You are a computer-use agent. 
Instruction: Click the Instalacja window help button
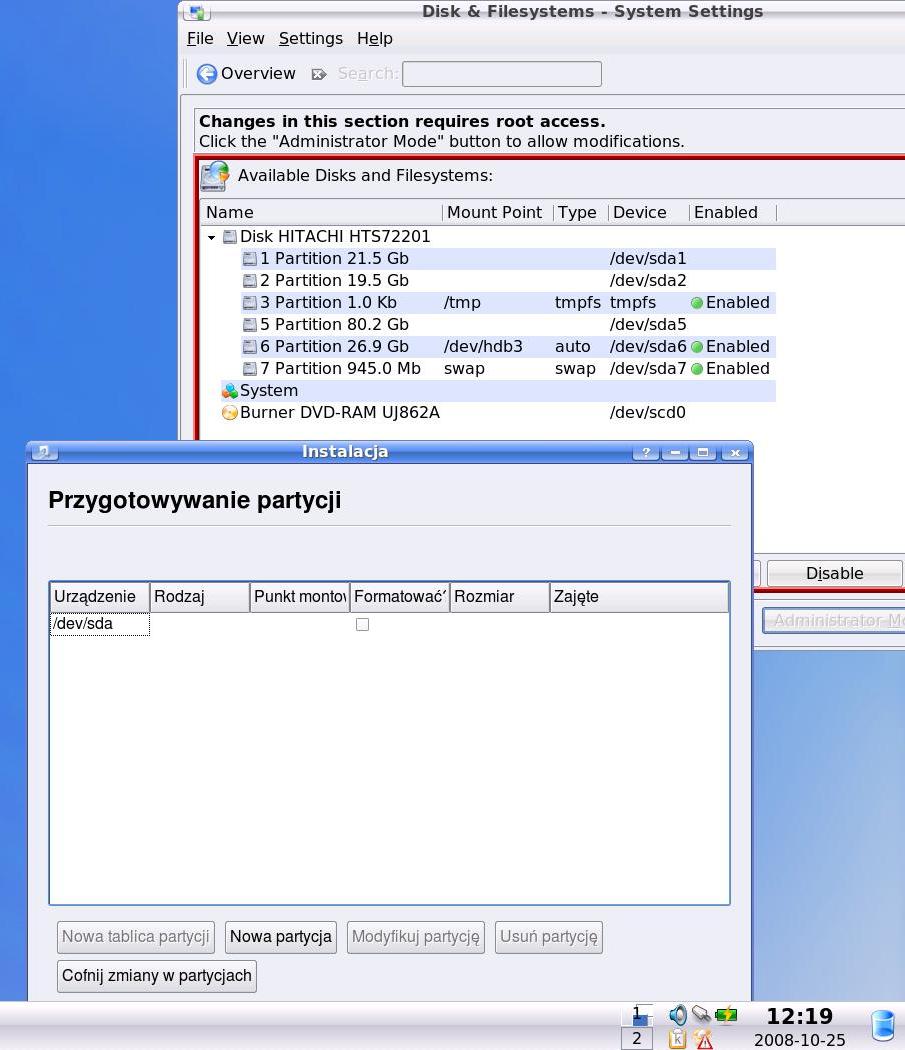(x=646, y=452)
